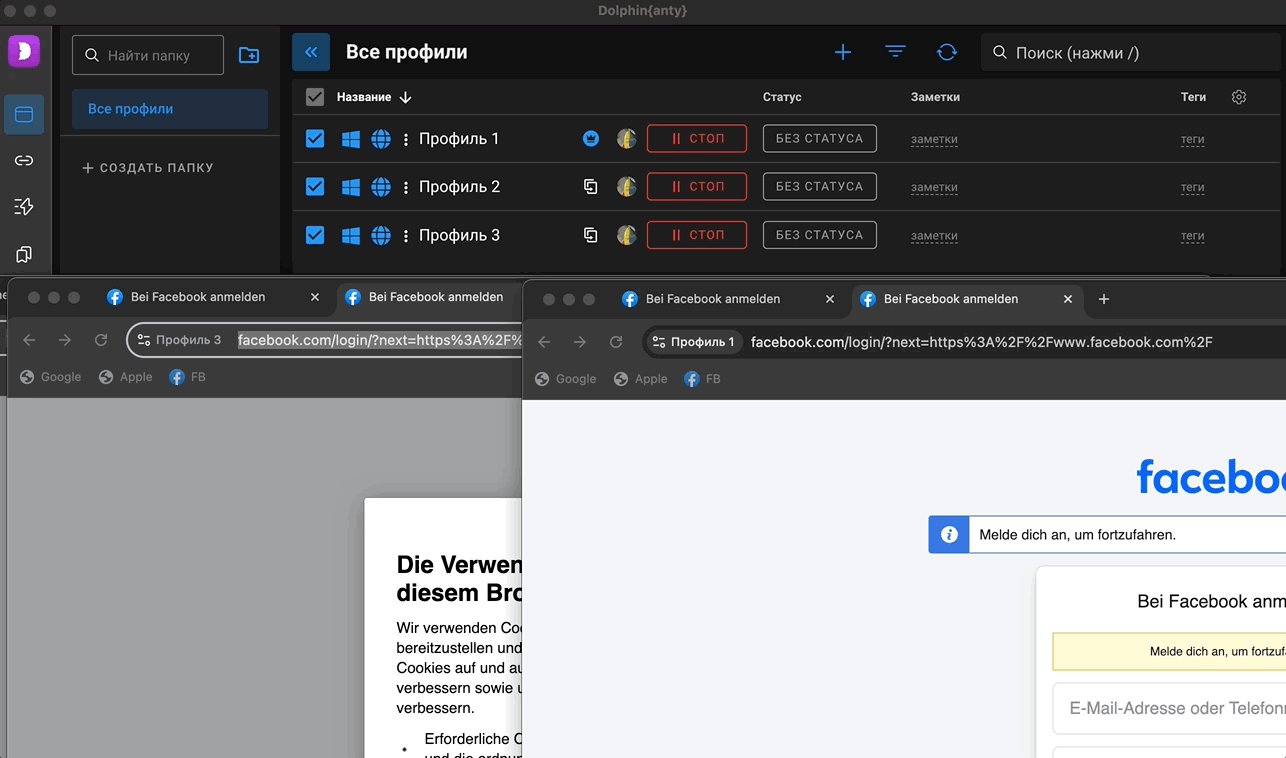Switch to first Bei Facebook anmelden tab in Профиль 1 window

713,299
